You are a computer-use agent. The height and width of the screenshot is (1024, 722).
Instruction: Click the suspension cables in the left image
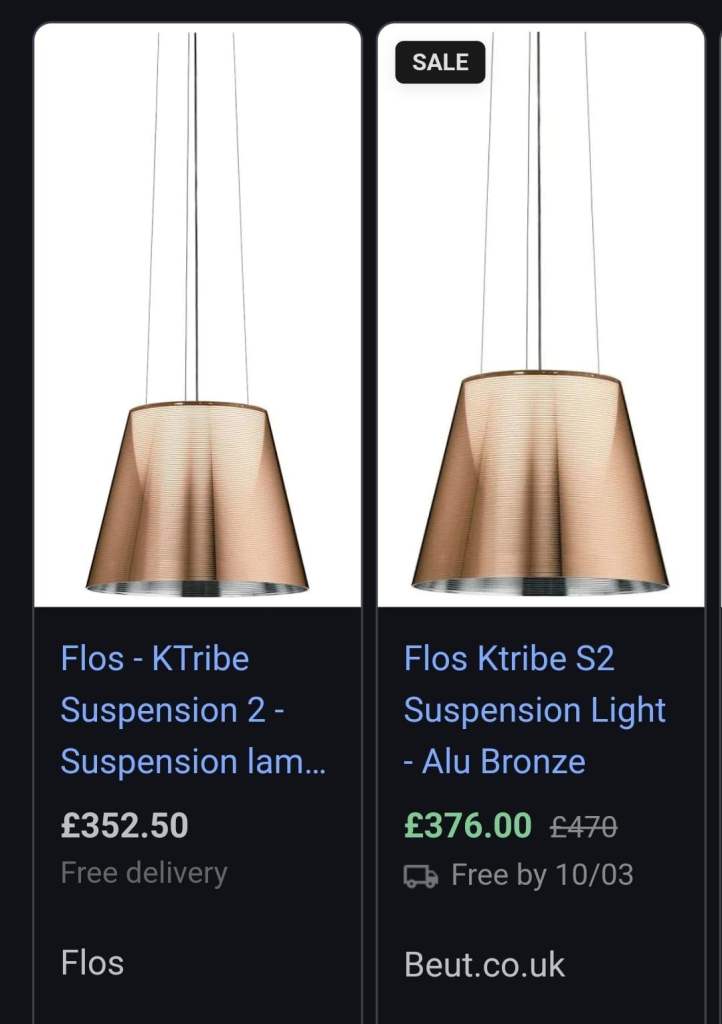pyautogui.click(x=194, y=220)
